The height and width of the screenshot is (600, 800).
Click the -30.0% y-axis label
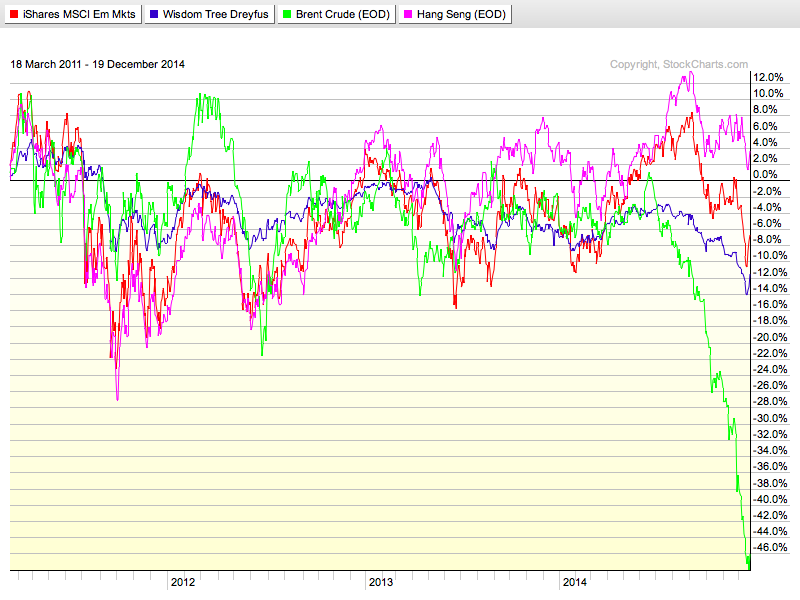coord(770,418)
